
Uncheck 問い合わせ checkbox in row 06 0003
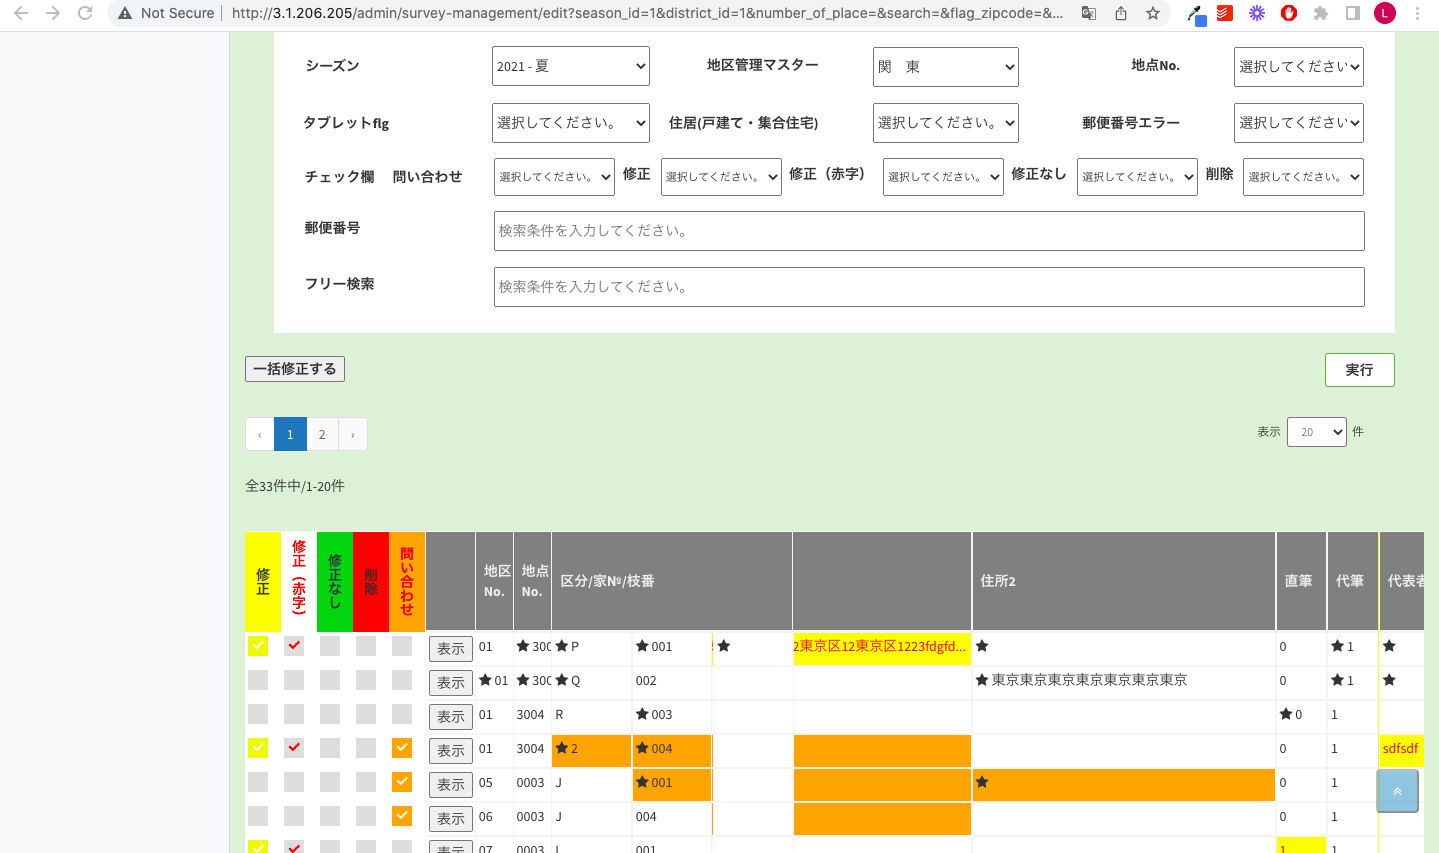tap(402, 816)
